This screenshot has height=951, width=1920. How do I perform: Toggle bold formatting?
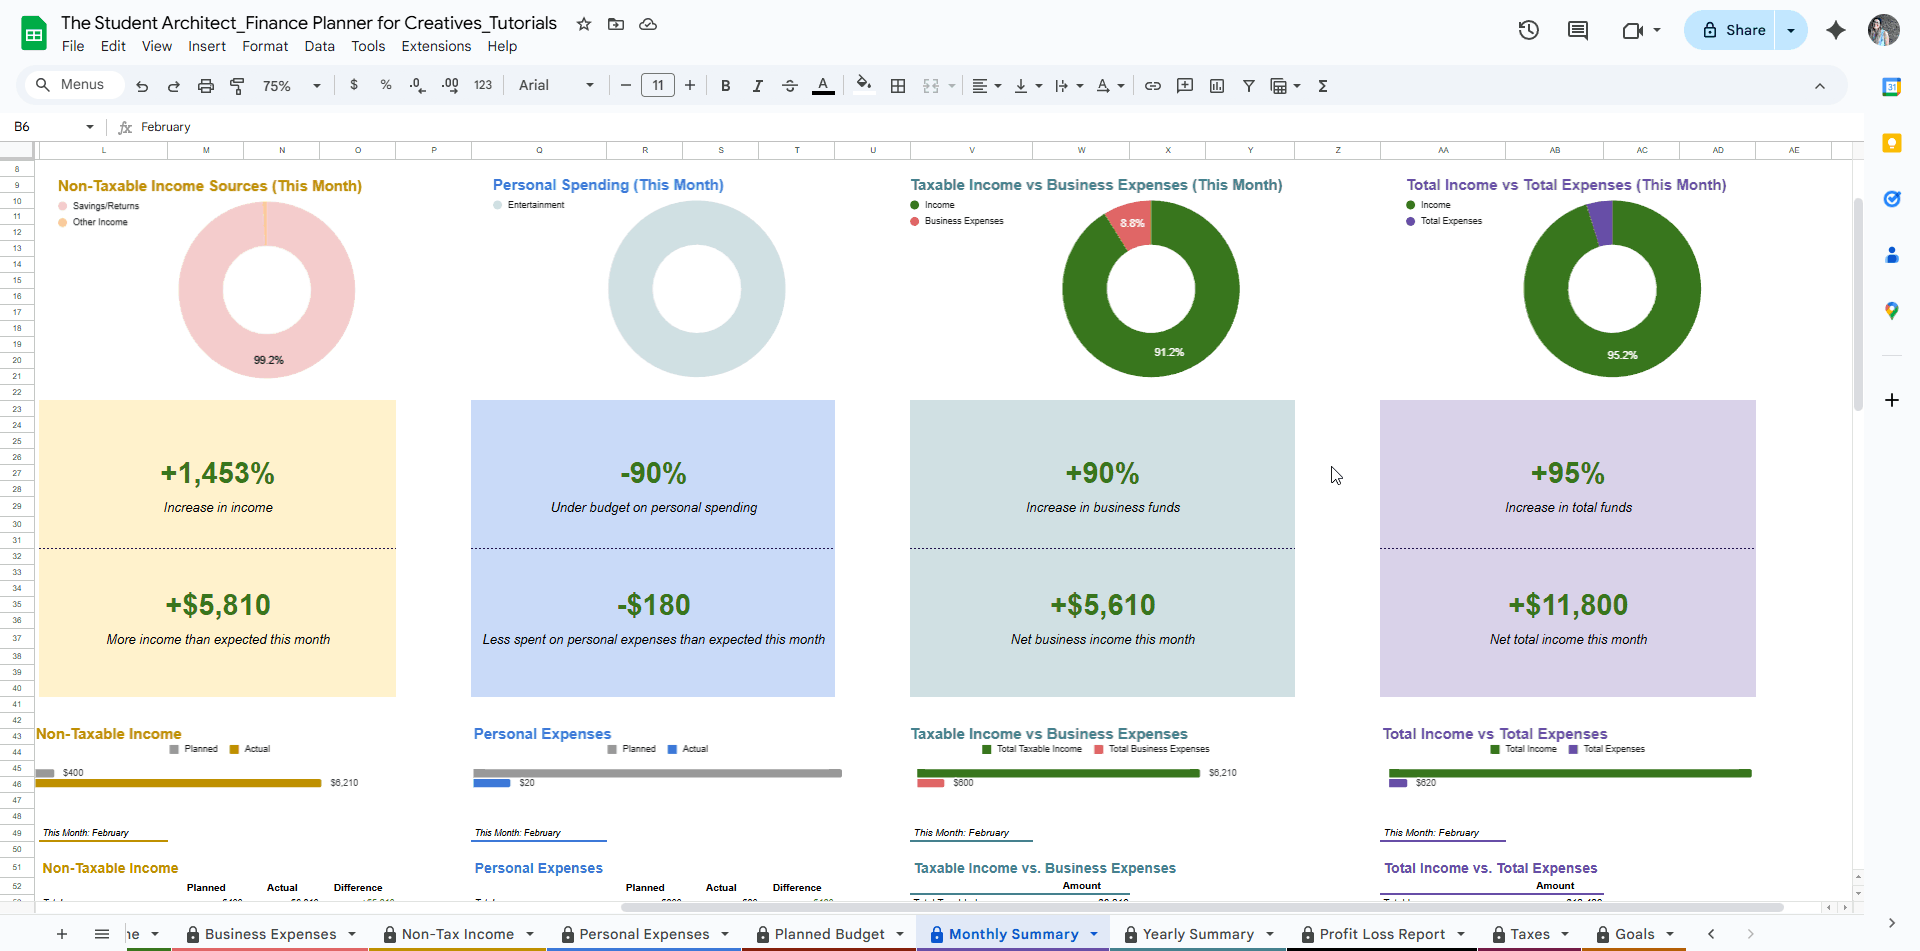click(x=726, y=86)
